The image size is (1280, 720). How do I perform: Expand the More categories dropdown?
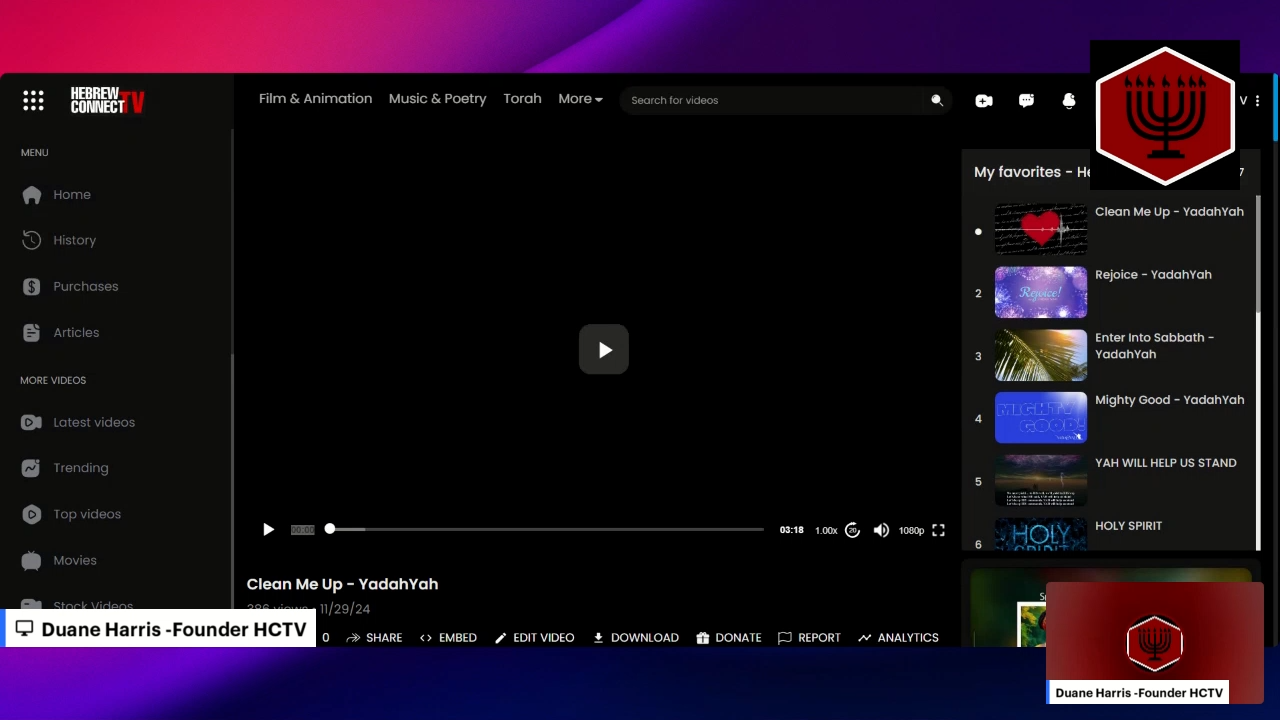point(580,99)
